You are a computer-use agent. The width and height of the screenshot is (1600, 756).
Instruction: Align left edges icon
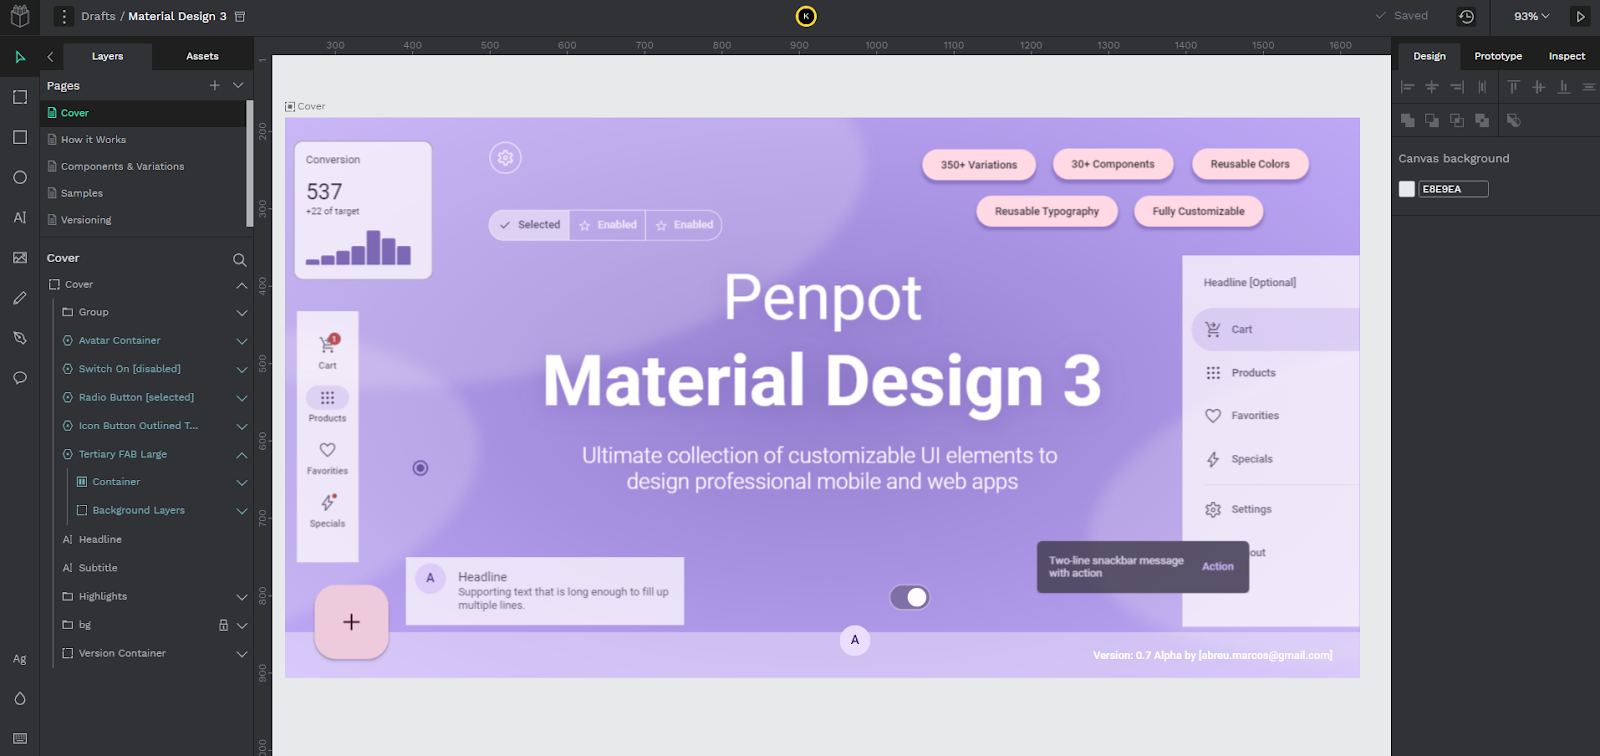coord(1407,87)
